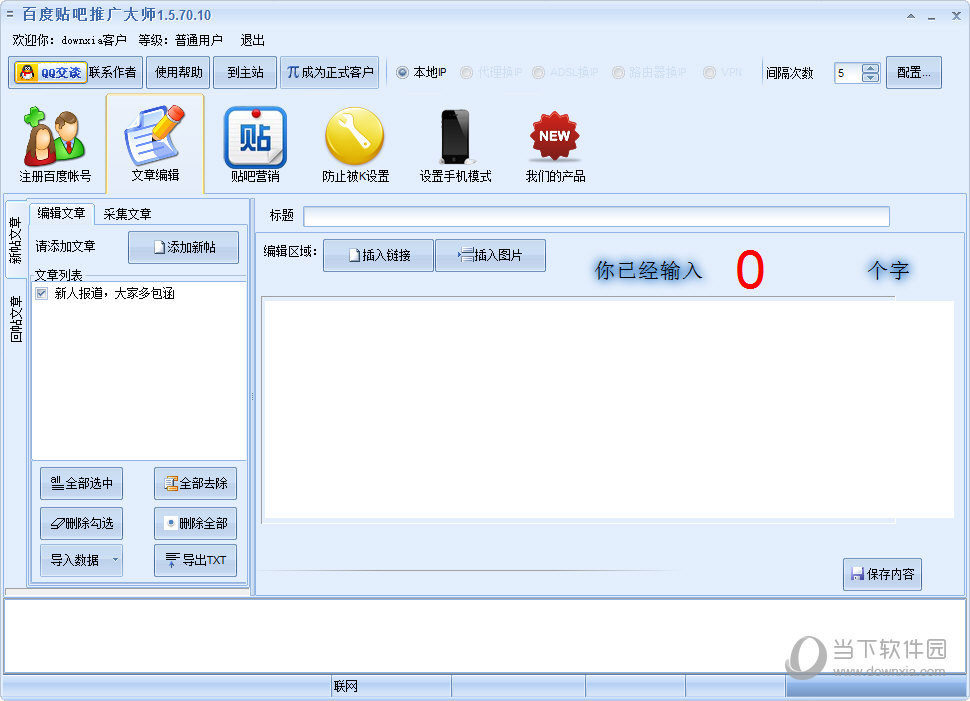This screenshot has height=701, width=970.
Task: Click 添加新帖 to add a post
Action: click(184, 247)
